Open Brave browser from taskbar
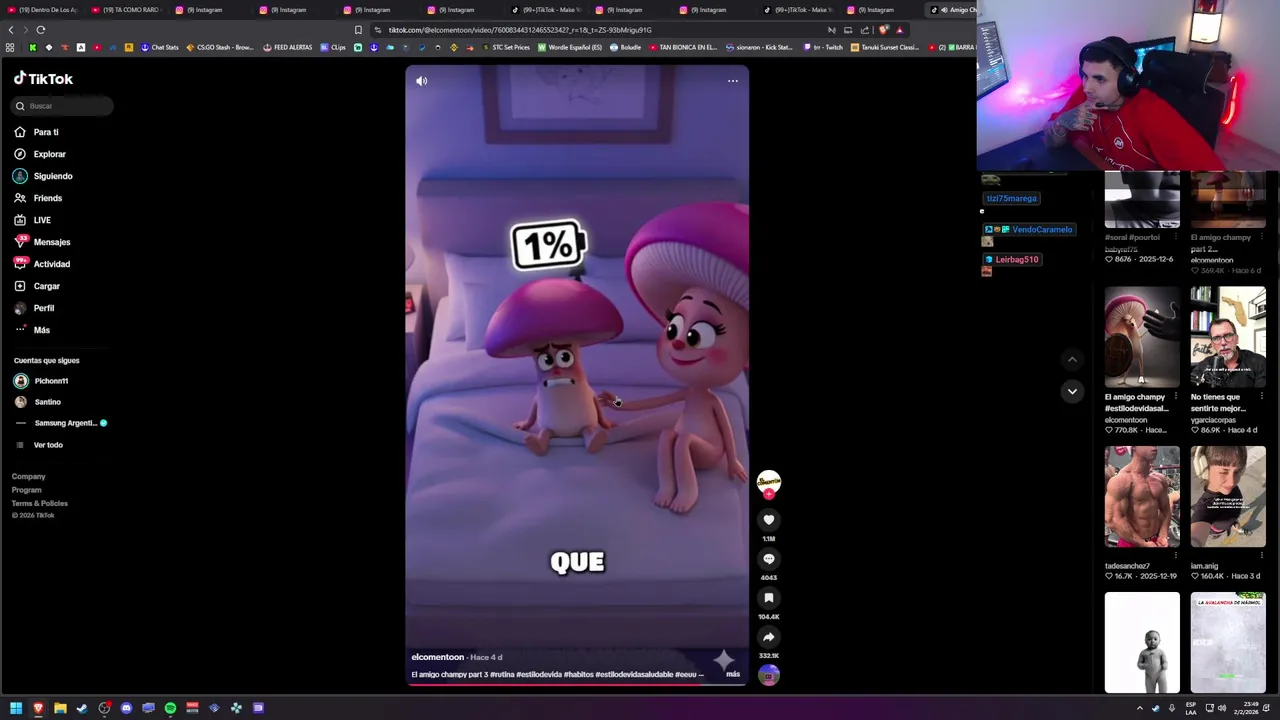1280x720 pixels. [x=38, y=708]
